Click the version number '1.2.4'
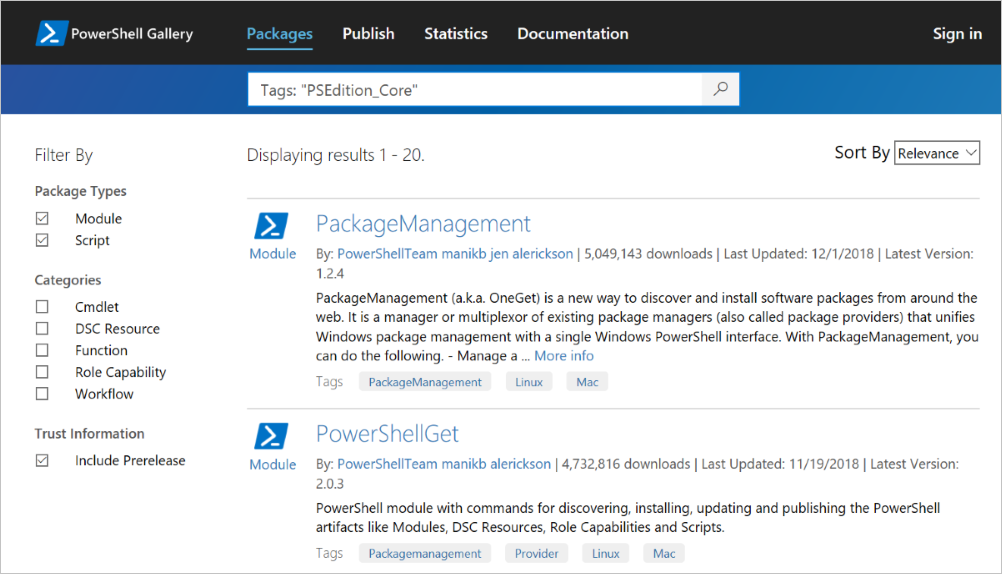Screen dimensions: 1002x574 click(330, 274)
